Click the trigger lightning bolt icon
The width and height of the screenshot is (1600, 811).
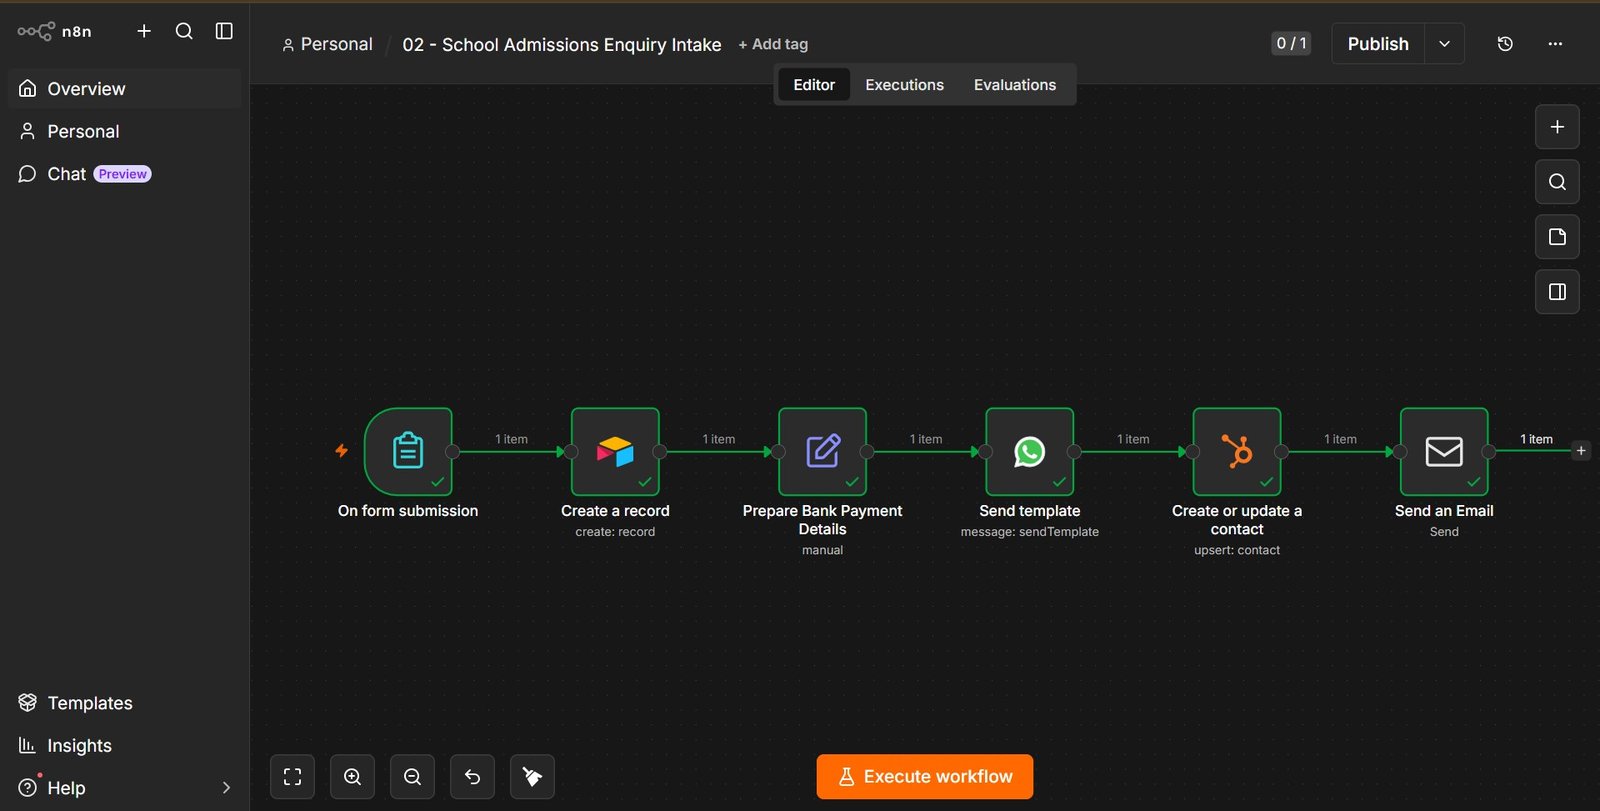point(341,451)
